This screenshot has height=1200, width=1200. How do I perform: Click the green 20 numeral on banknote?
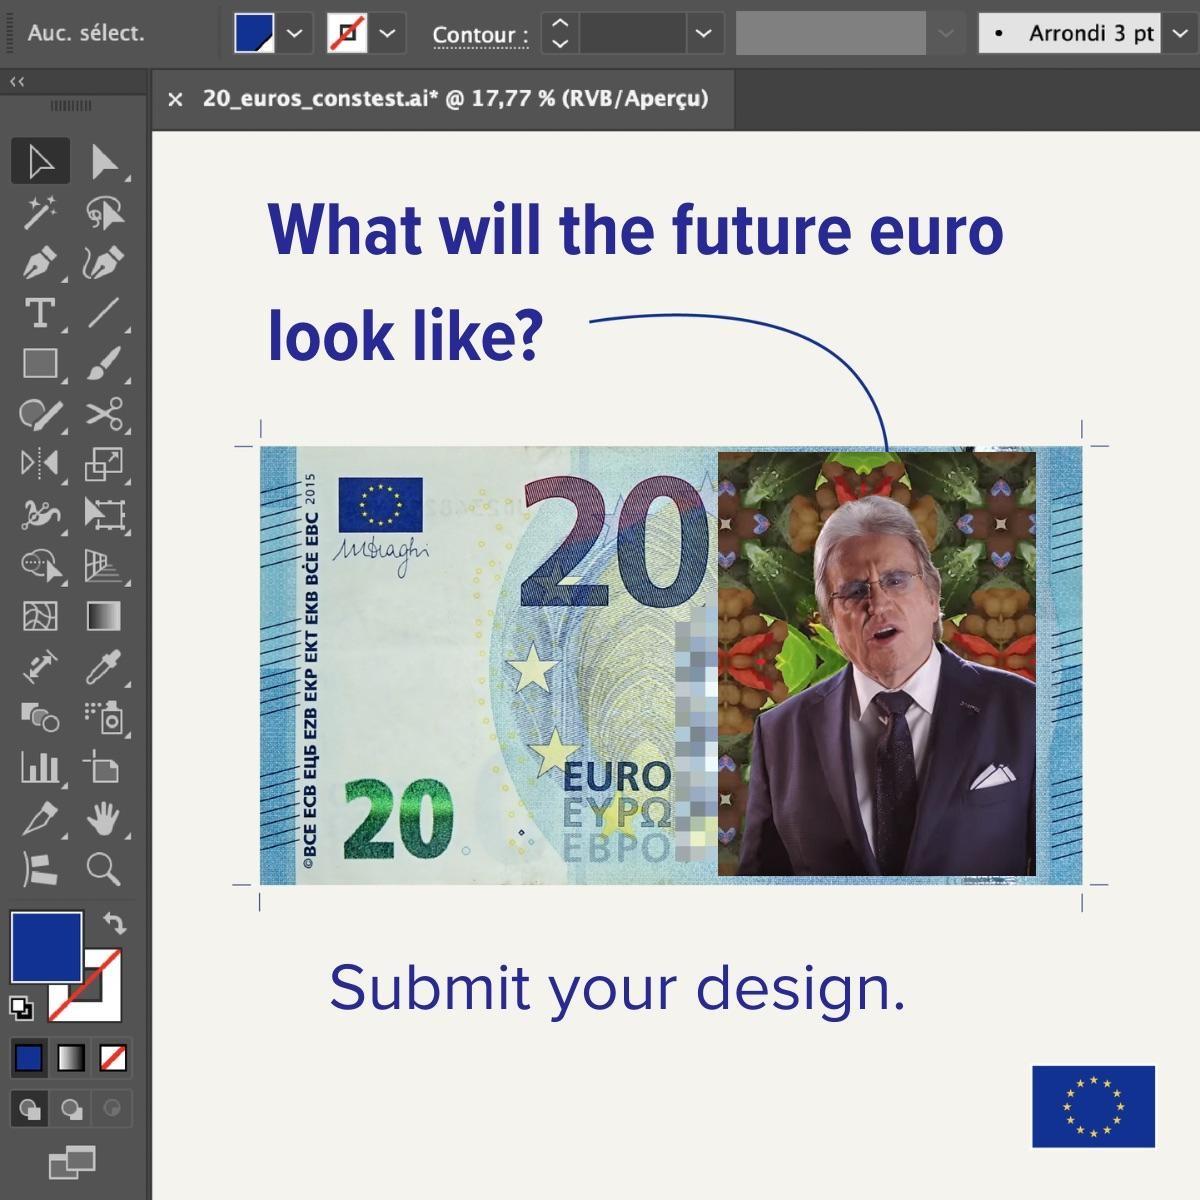[x=399, y=821]
